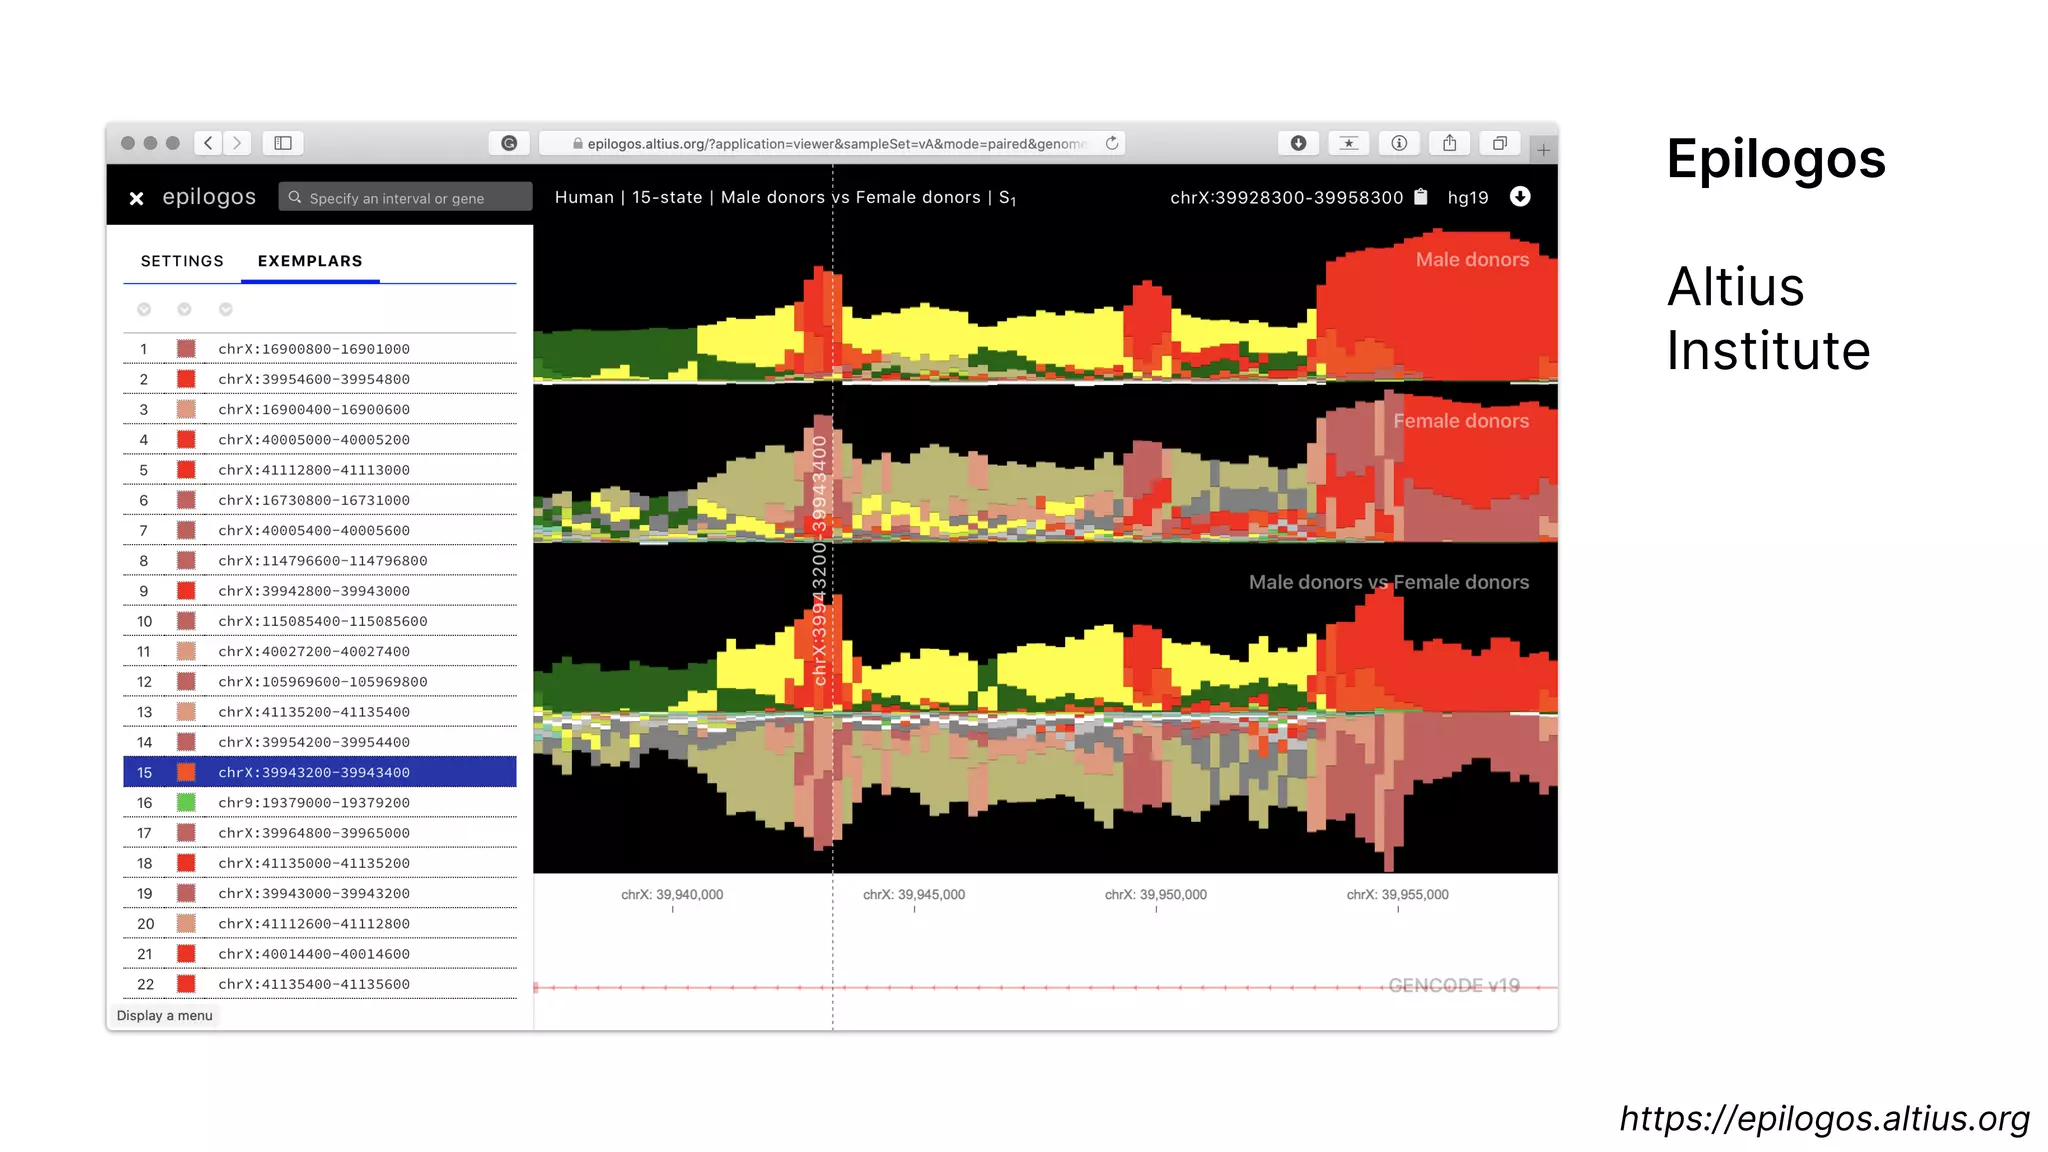This screenshot has height=1152, width=2048.
Task: Open a new tab with plus button
Action: tap(1543, 150)
